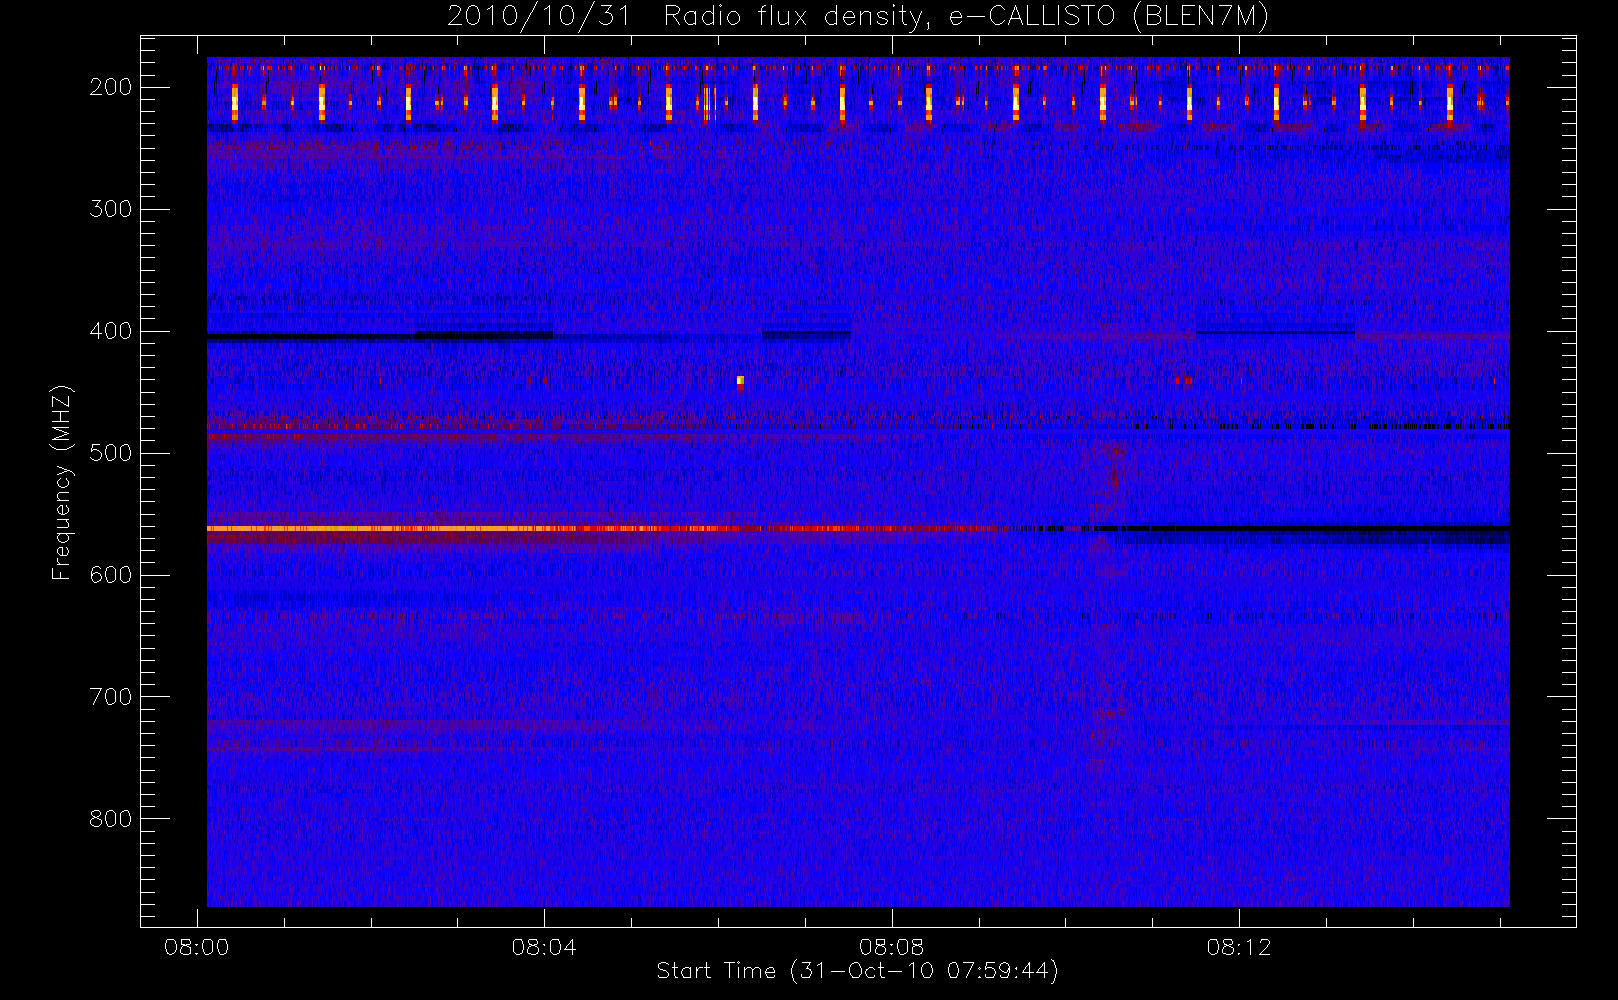Click the bright yellow spot near 440 MHz
The height and width of the screenshot is (1000, 1618).
(740, 381)
